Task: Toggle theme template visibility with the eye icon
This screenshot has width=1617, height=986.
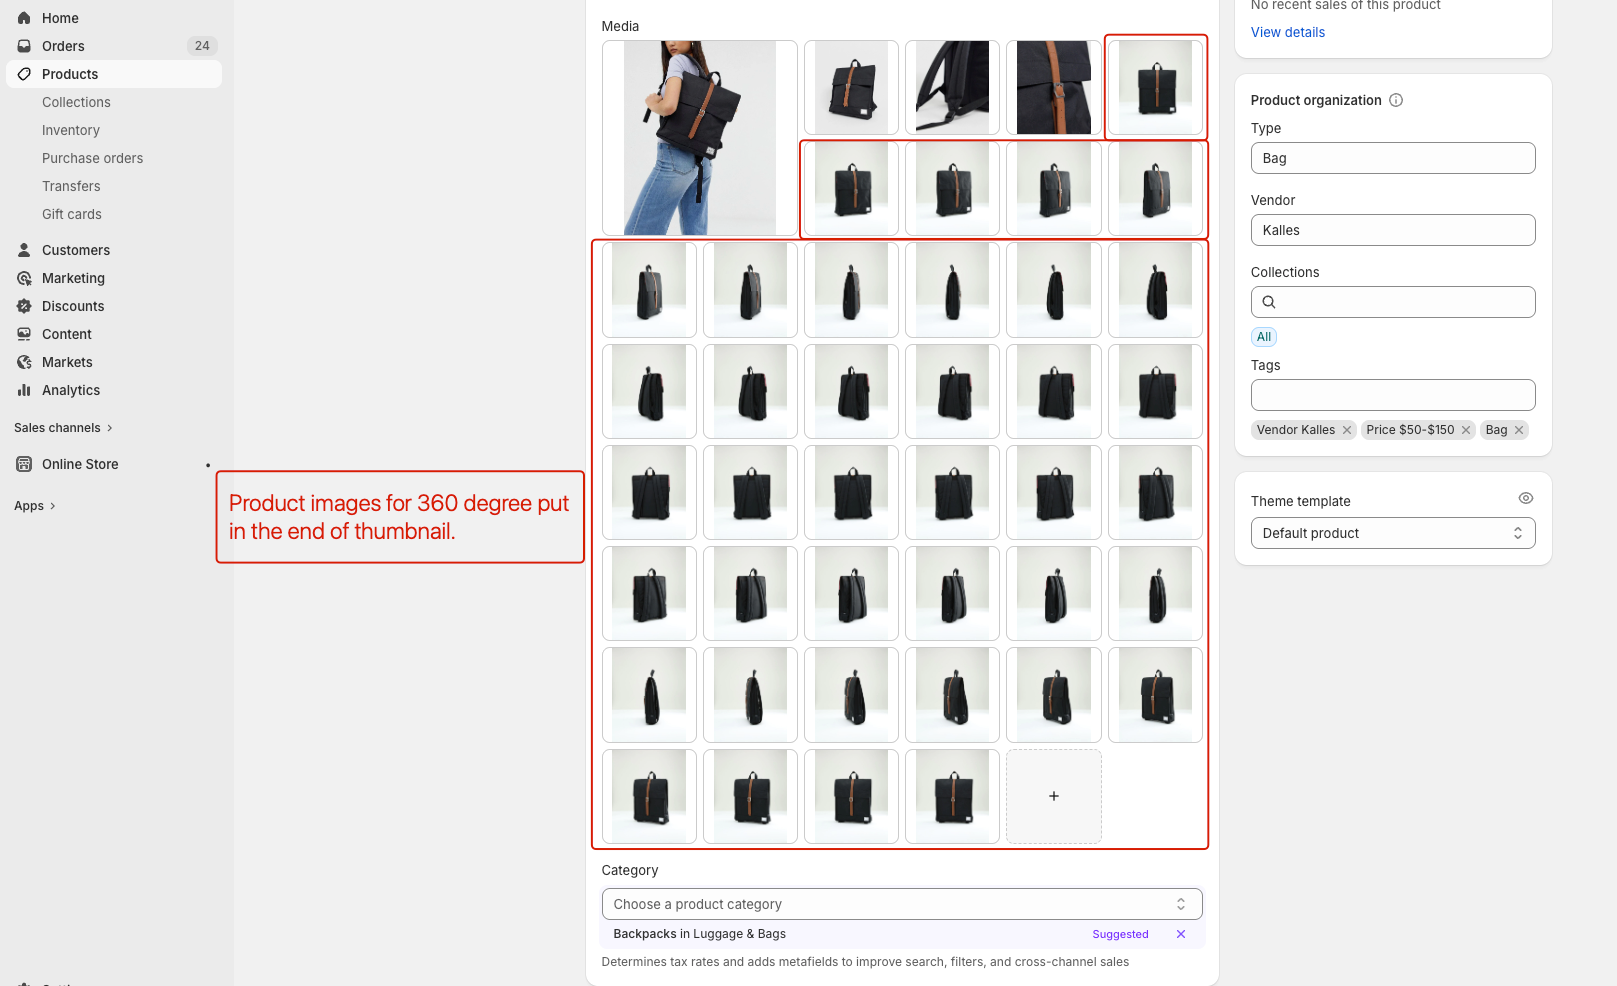Action: coord(1525,497)
